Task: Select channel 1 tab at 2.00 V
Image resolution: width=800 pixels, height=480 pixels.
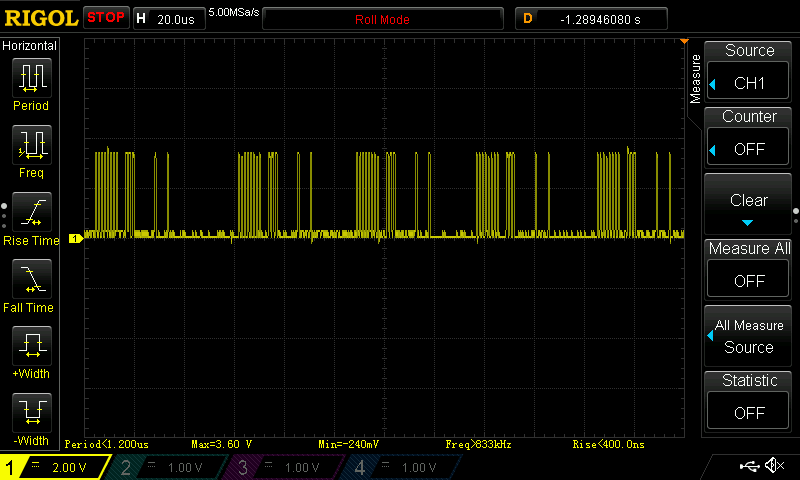Action: pos(55,467)
